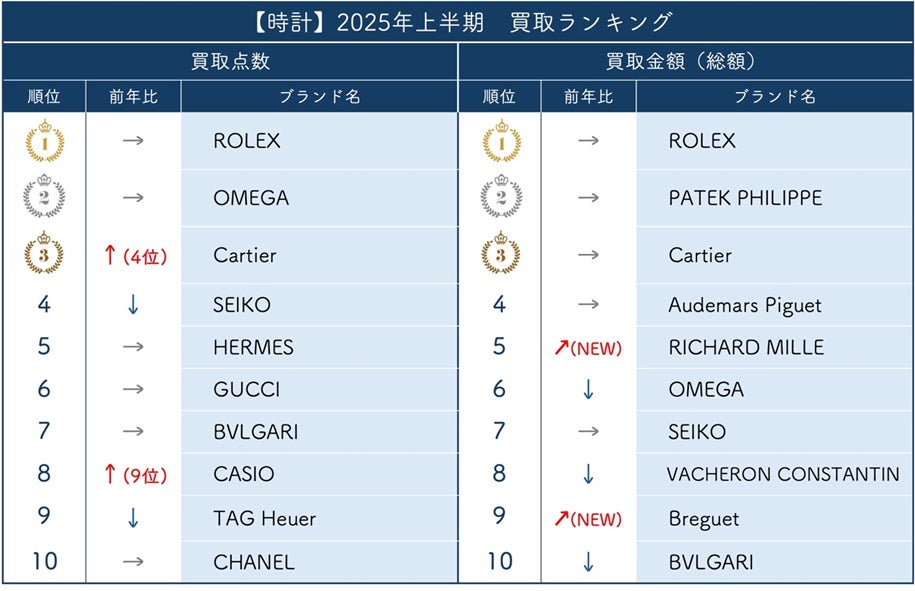Click the silver rank 2 medal in 買取点数
This screenshot has height=591, width=915.
tap(44, 196)
